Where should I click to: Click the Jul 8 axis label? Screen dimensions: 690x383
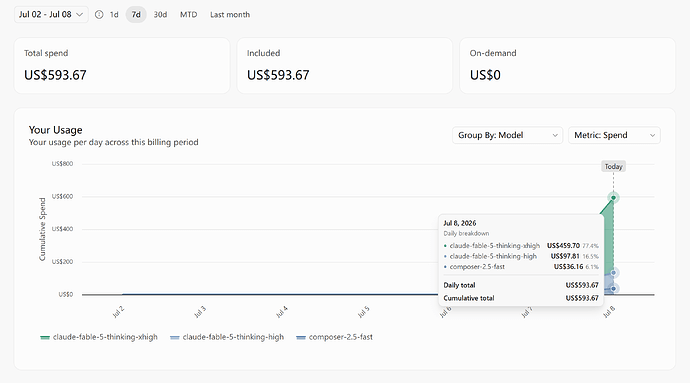609,312
